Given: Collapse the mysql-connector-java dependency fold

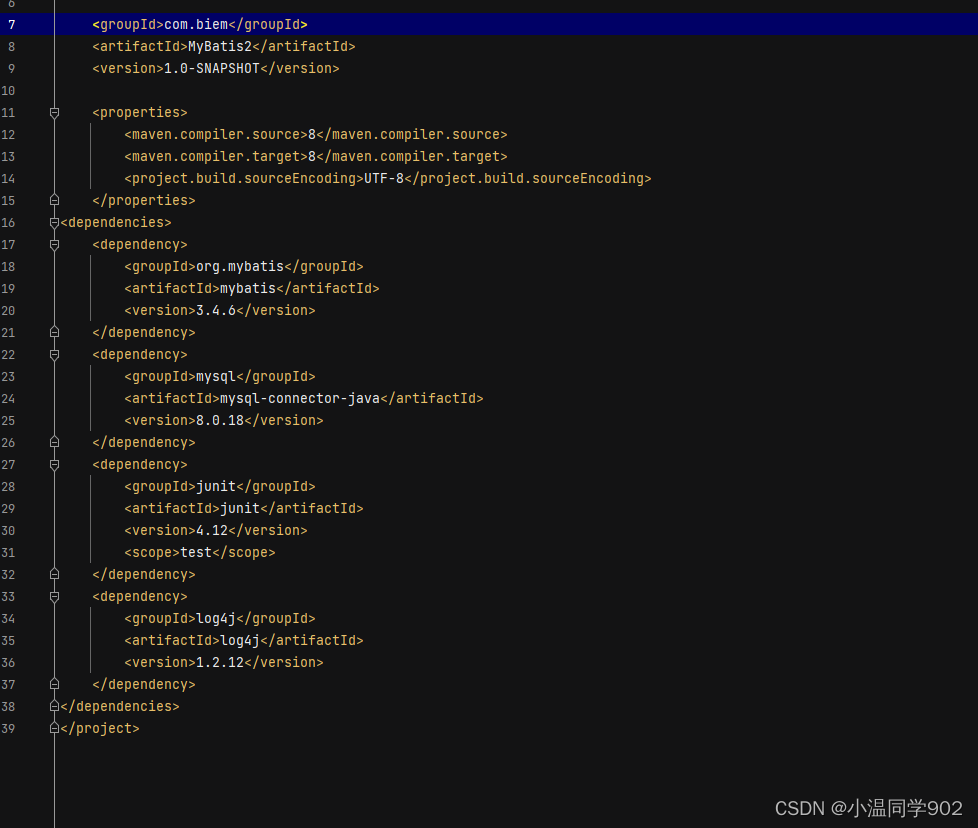Looking at the screenshot, I should point(54,354).
